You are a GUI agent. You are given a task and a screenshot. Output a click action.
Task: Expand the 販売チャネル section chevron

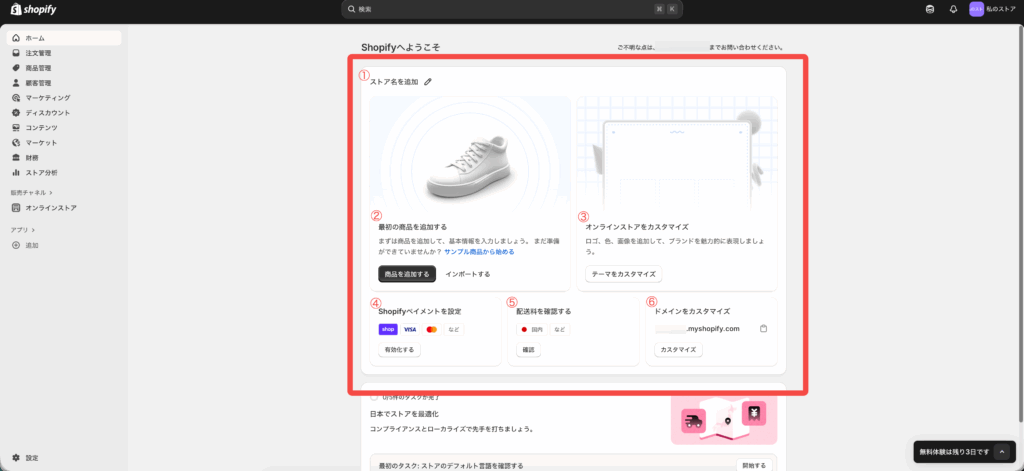tap(50, 192)
